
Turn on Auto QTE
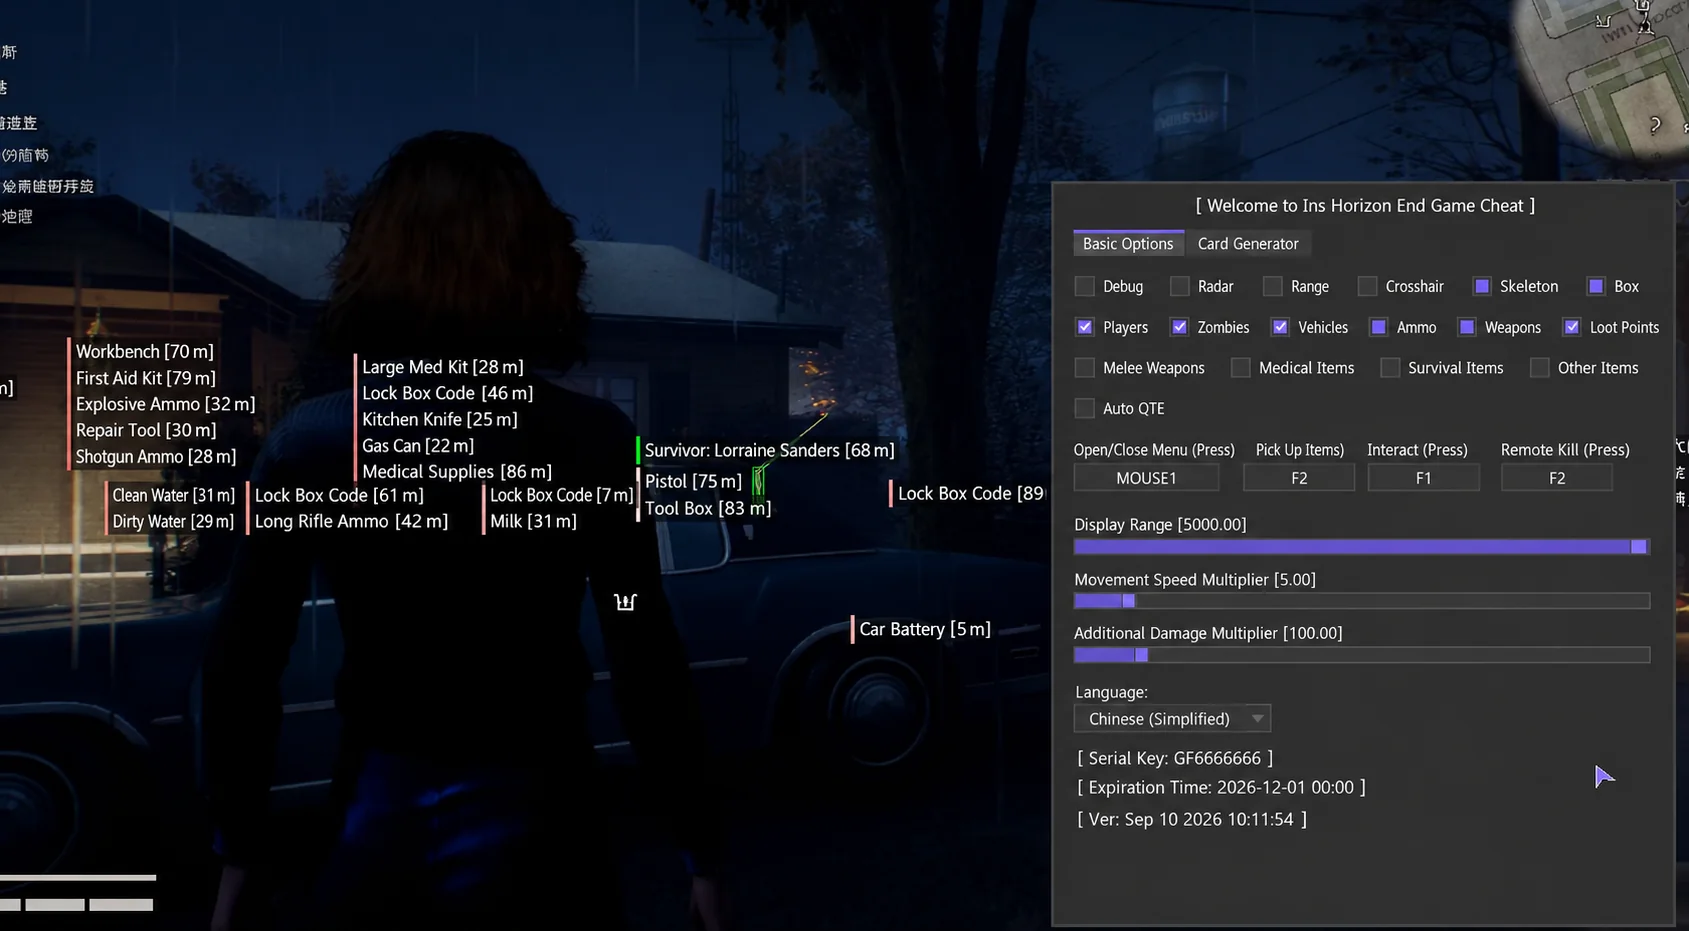click(x=1085, y=408)
